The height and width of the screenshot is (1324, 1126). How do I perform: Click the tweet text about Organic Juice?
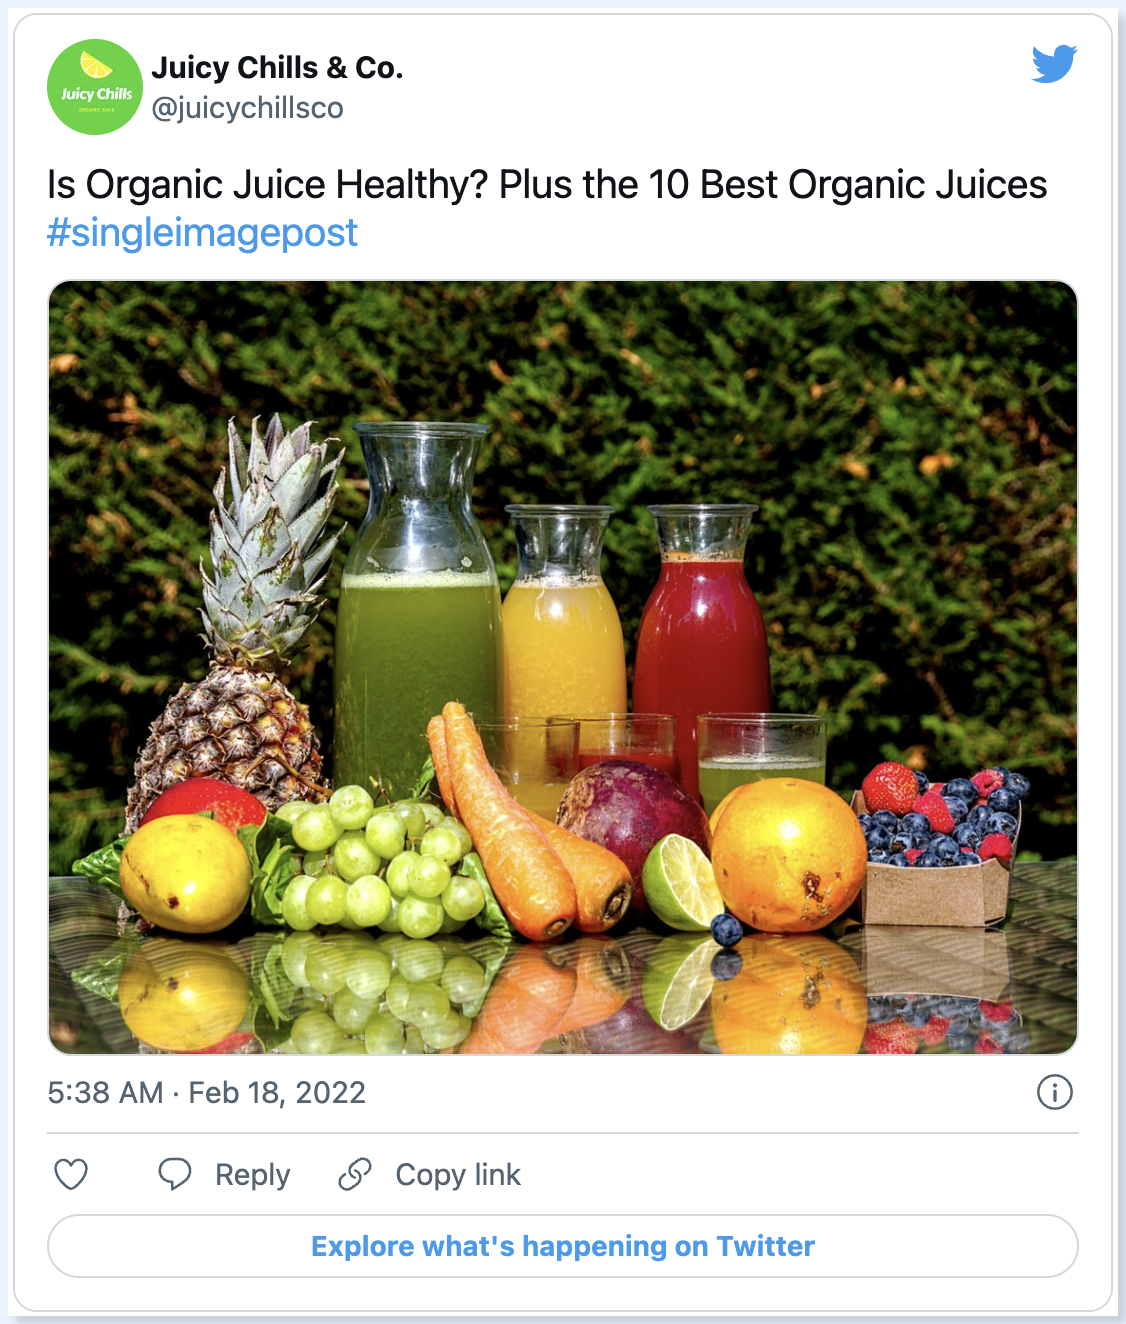click(x=547, y=185)
